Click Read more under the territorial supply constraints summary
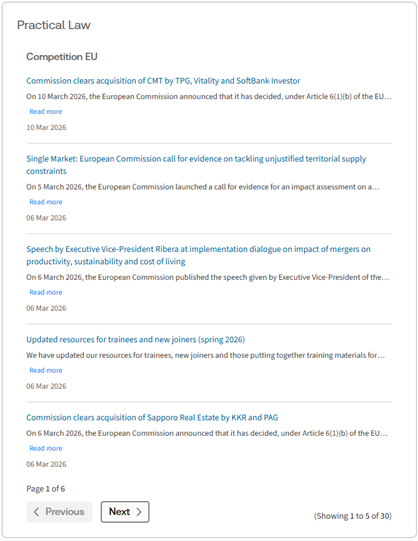 (x=46, y=202)
